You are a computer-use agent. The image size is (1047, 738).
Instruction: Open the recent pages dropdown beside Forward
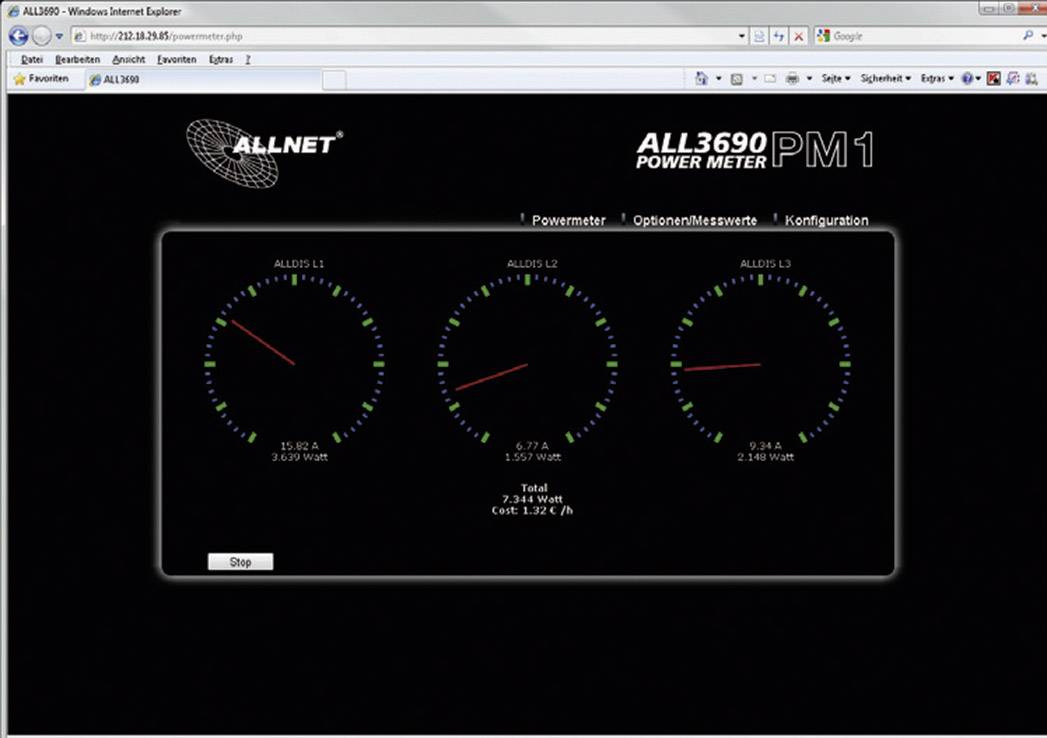point(59,36)
